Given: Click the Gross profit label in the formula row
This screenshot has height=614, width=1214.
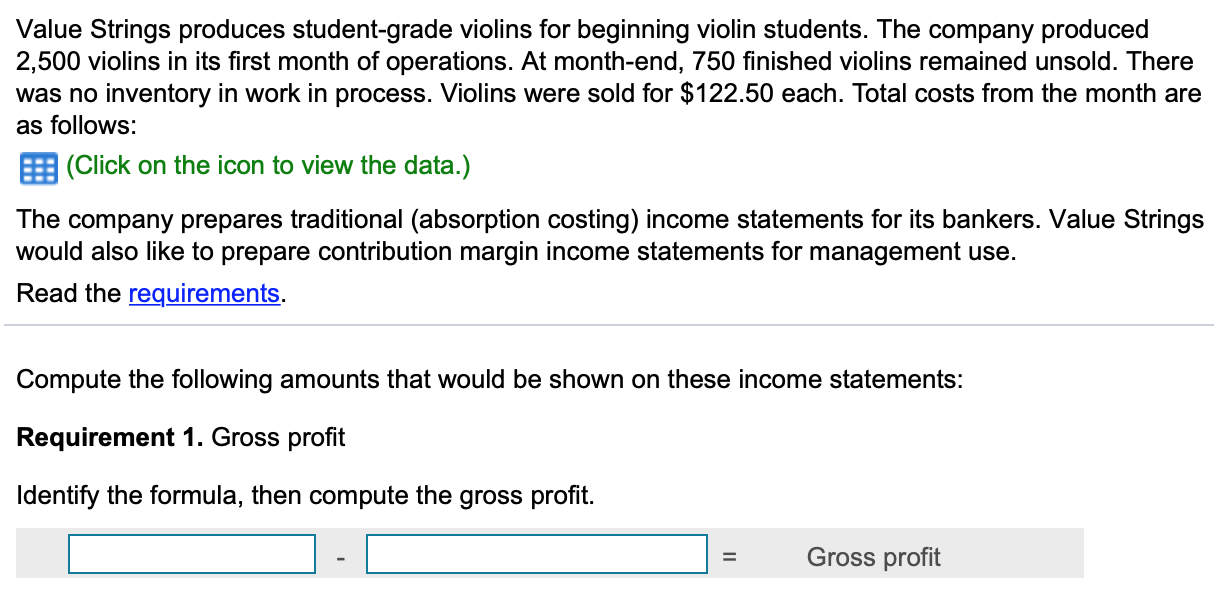Looking at the screenshot, I should tap(872, 556).
